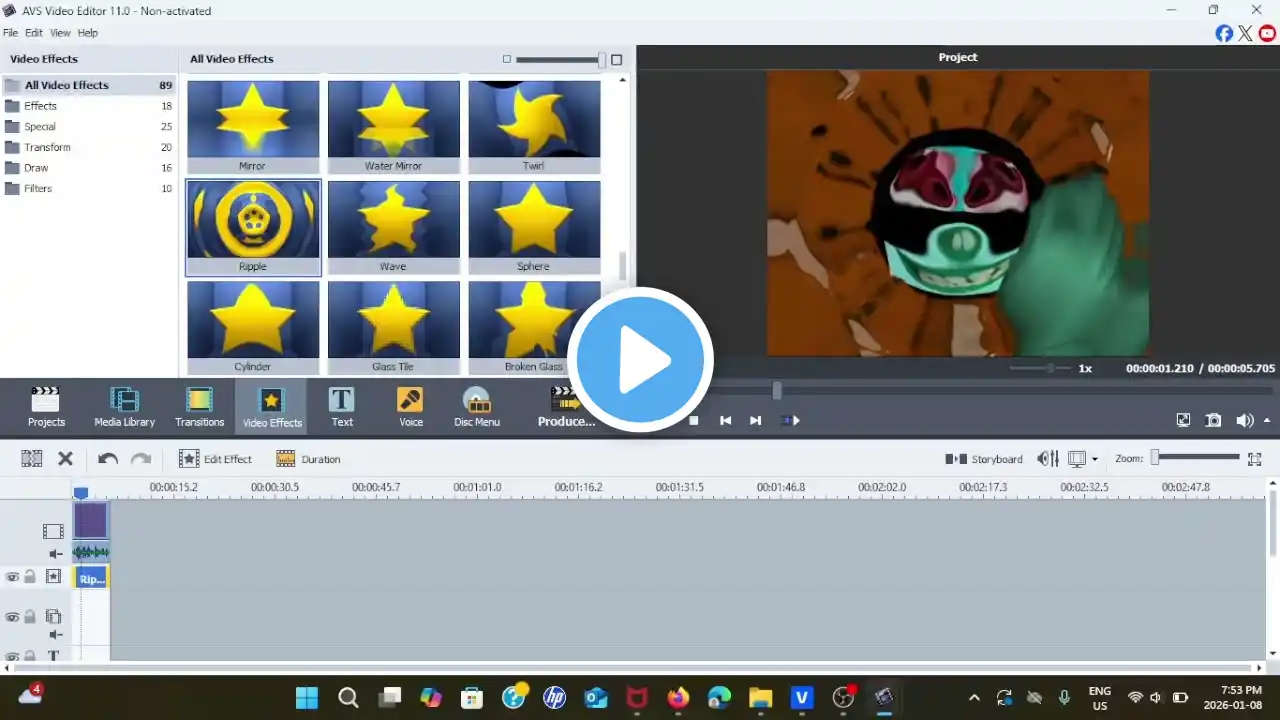Image resolution: width=1280 pixels, height=720 pixels.
Task: Switch to Storyboard view
Action: (x=984, y=459)
